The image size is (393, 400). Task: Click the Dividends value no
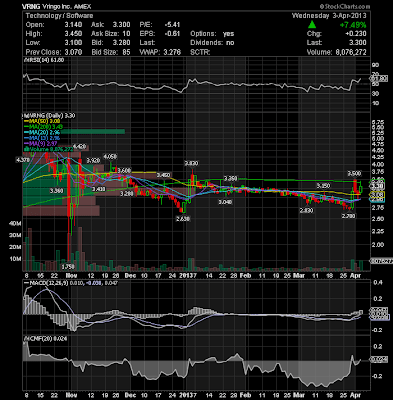pyautogui.click(x=230, y=43)
